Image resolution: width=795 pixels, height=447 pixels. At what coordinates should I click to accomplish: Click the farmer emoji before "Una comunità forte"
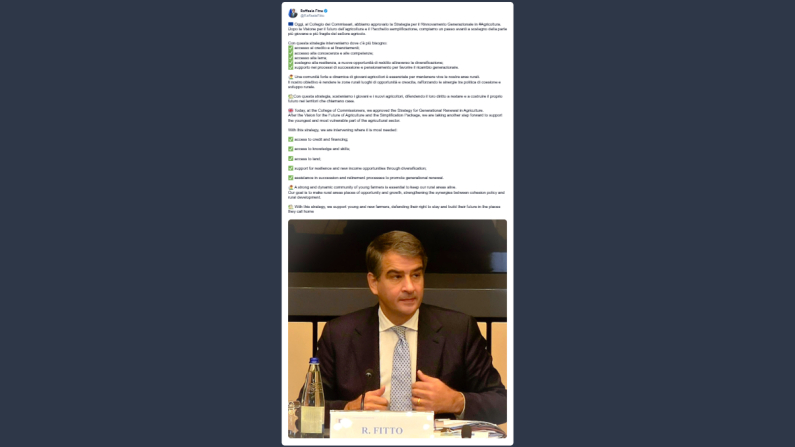pyautogui.click(x=291, y=77)
